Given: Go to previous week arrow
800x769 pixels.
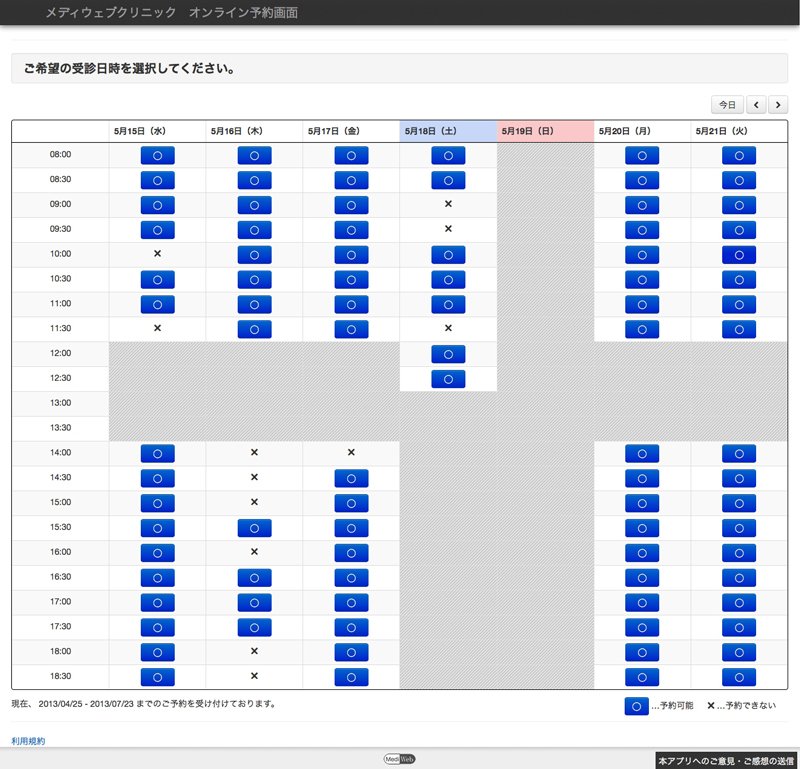Looking at the screenshot, I should (756, 105).
